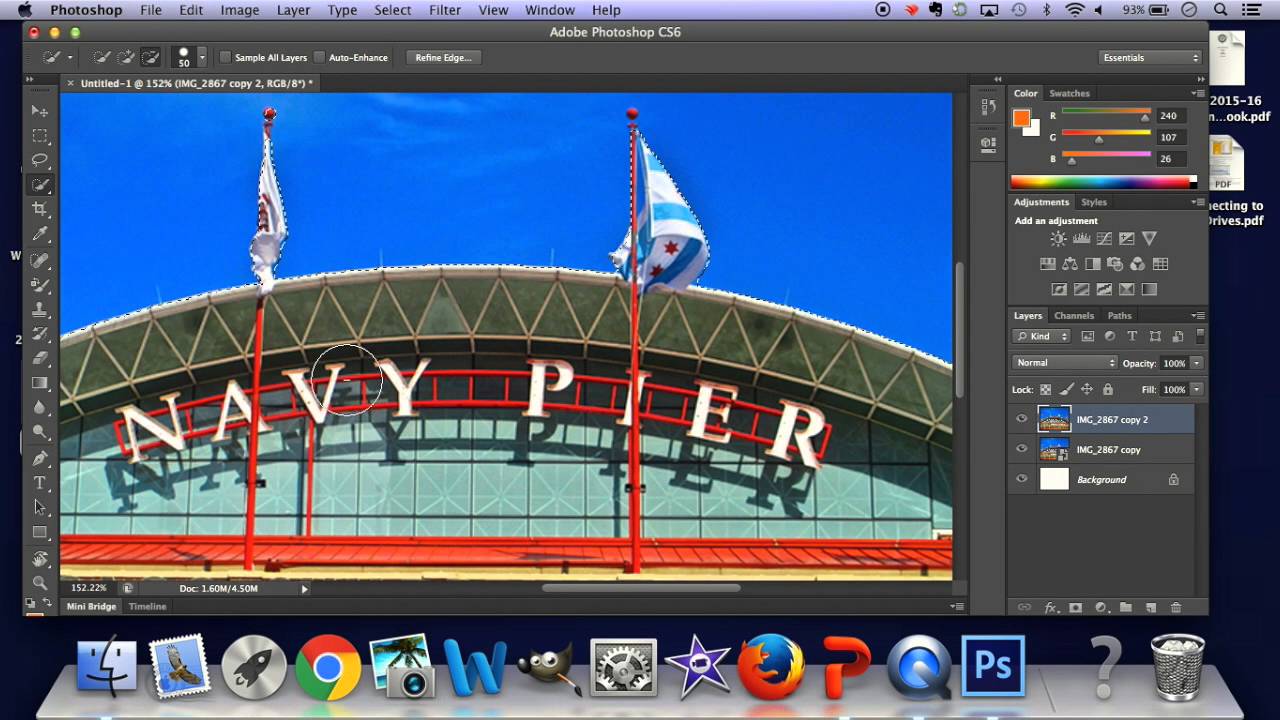The image size is (1280, 720).
Task: Click the Refine Edge button
Action: click(x=443, y=58)
